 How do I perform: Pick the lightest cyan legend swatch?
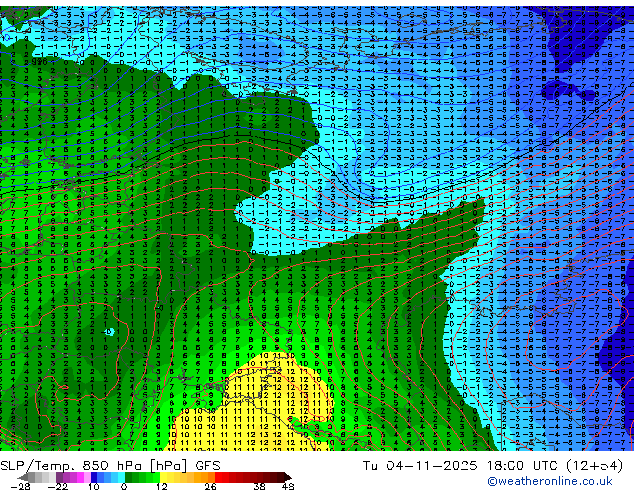click(x=121, y=477)
